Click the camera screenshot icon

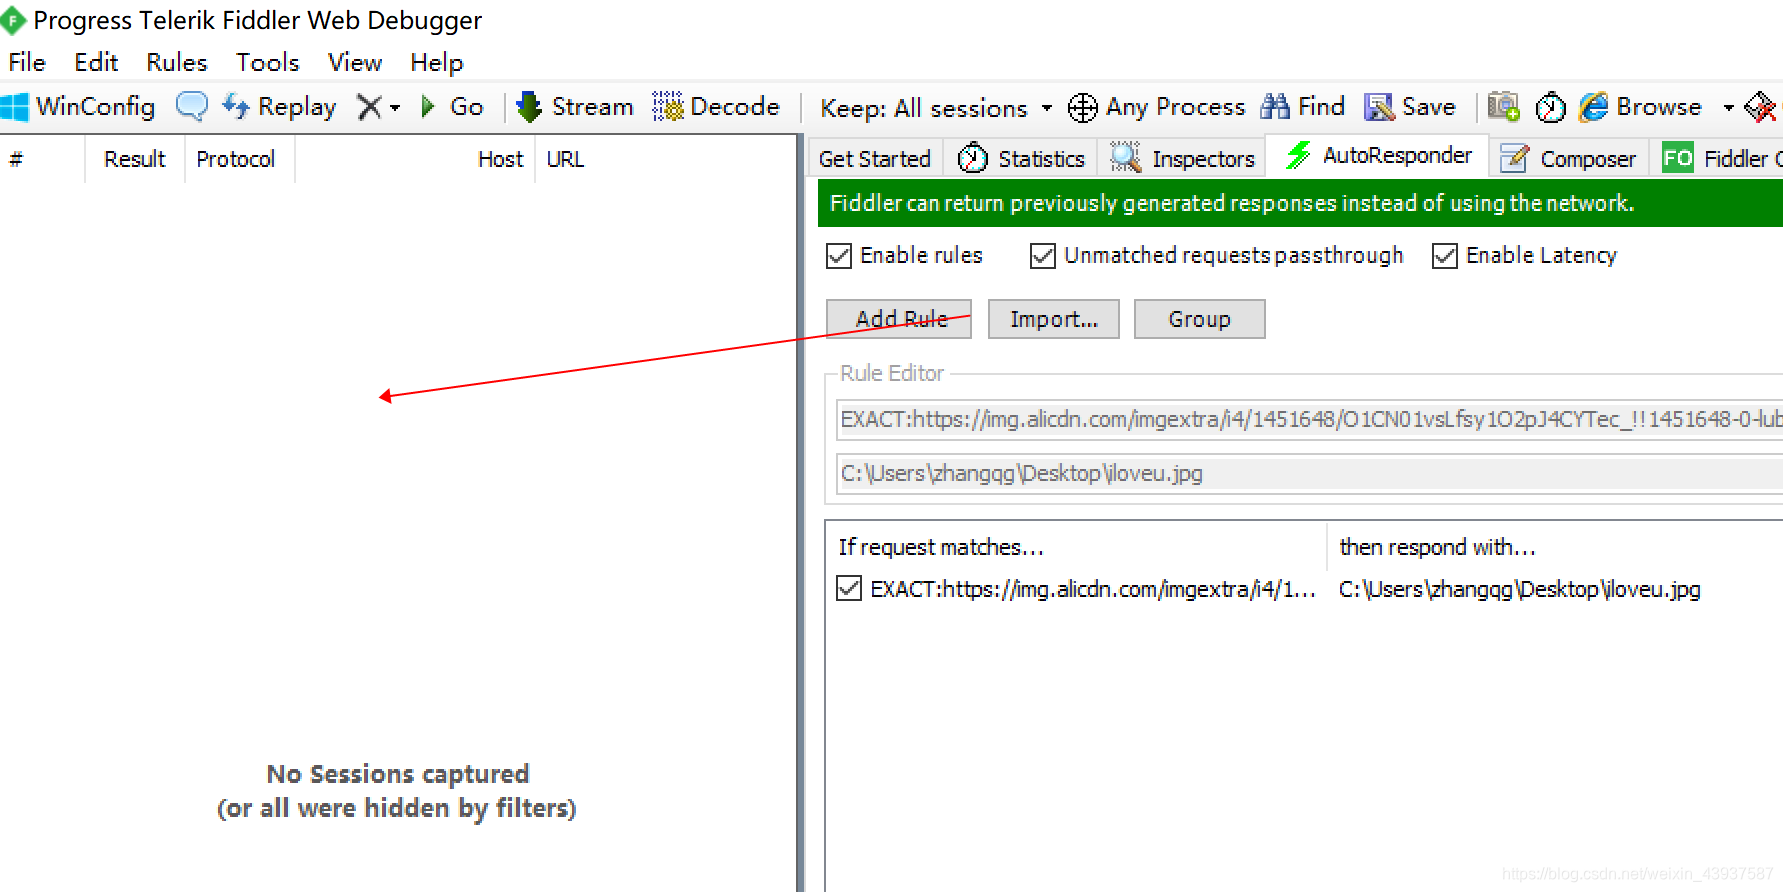click(x=1503, y=107)
